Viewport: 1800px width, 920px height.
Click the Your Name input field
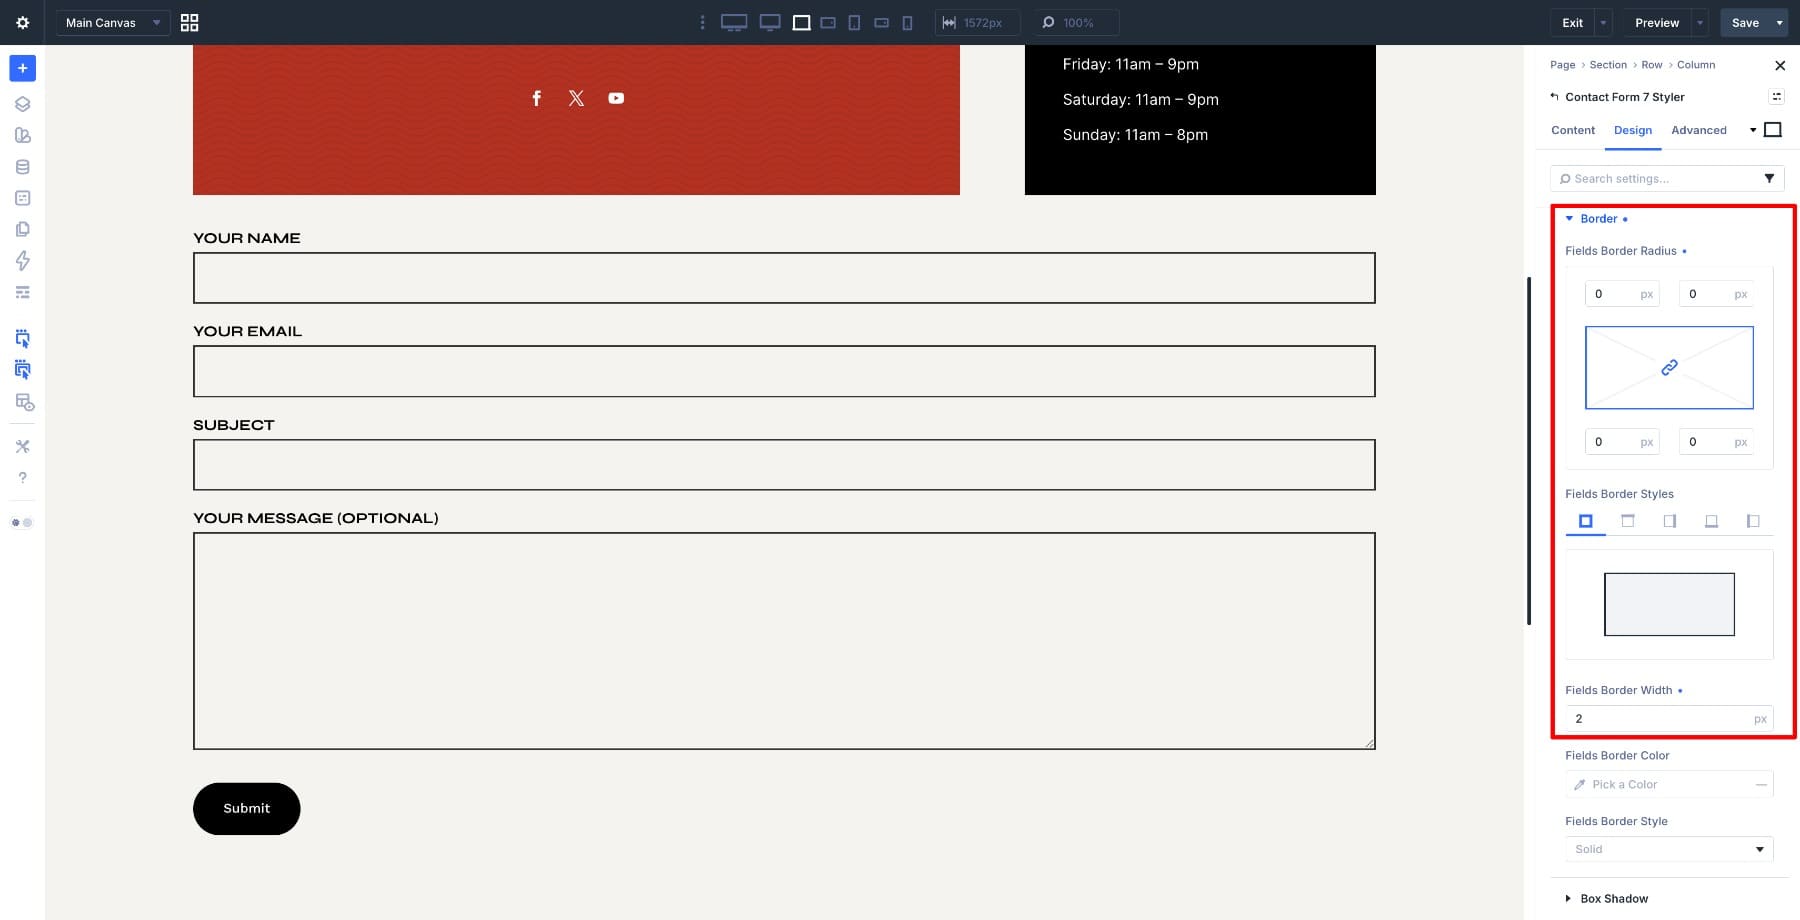(x=784, y=278)
